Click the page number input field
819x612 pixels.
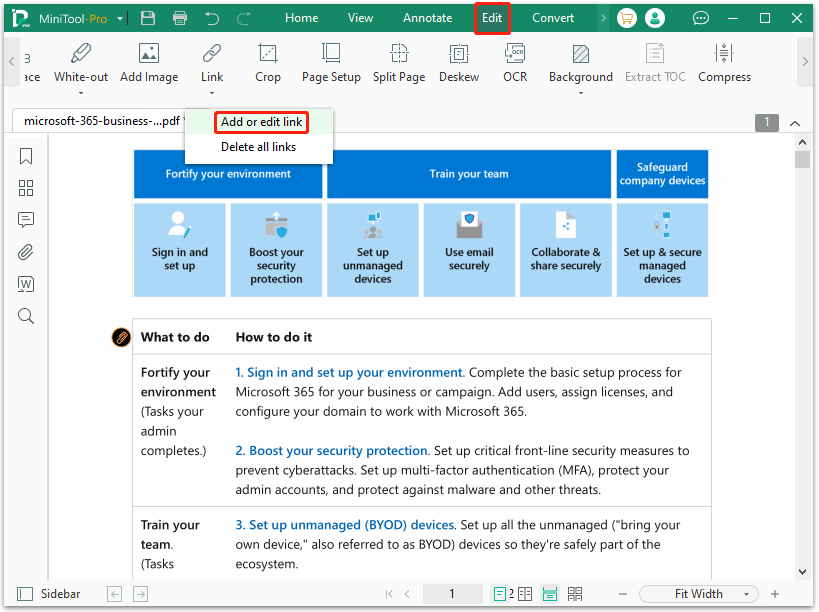pyautogui.click(x=452, y=594)
